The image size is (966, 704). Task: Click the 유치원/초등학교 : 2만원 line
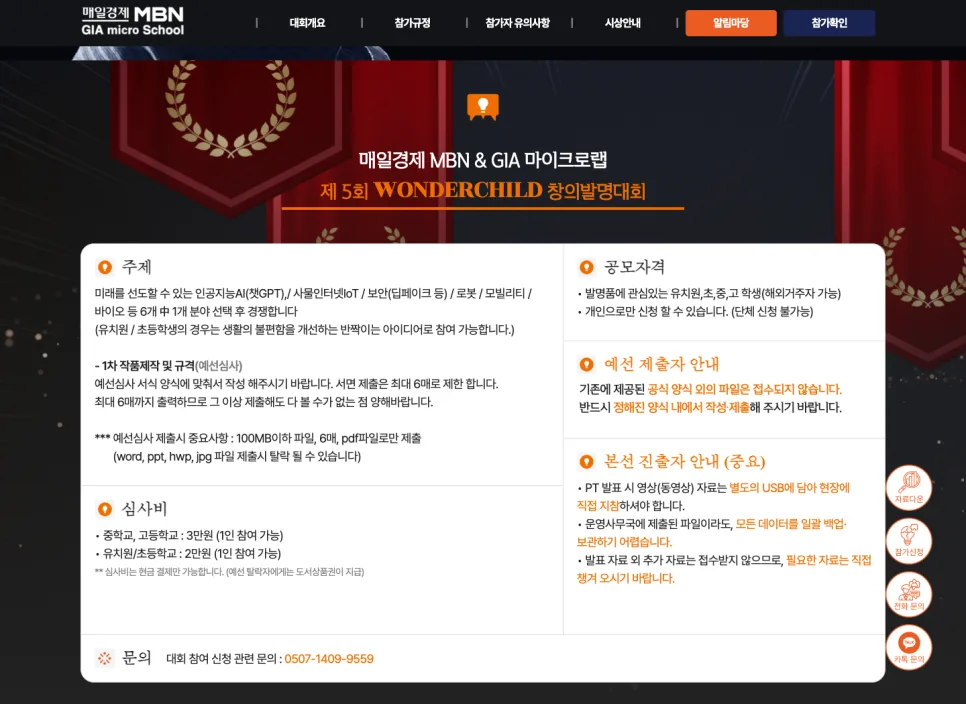pyautogui.click(x=188, y=554)
